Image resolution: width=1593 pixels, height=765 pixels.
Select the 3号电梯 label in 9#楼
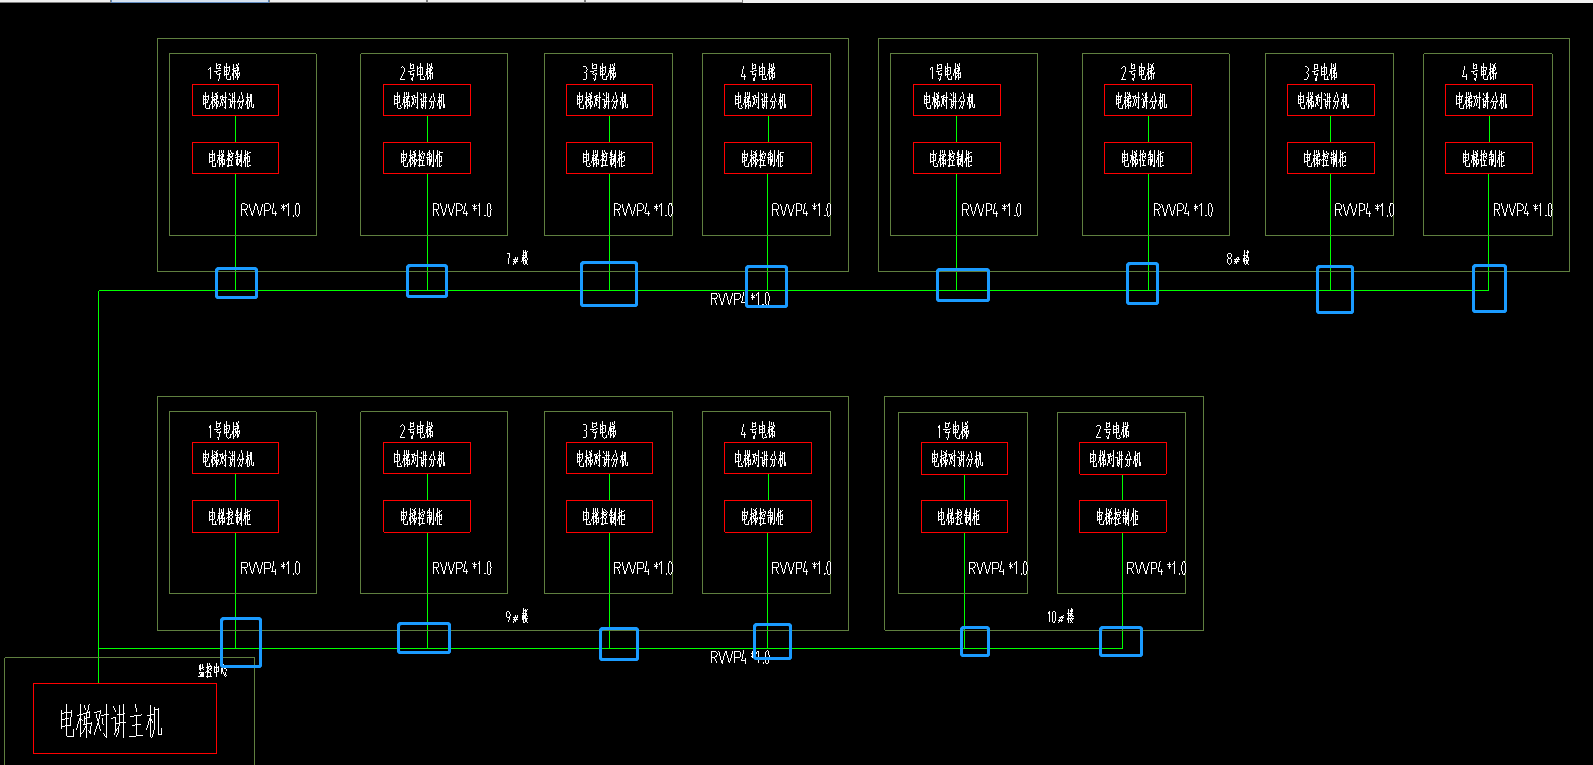pyautogui.click(x=599, y=430)
